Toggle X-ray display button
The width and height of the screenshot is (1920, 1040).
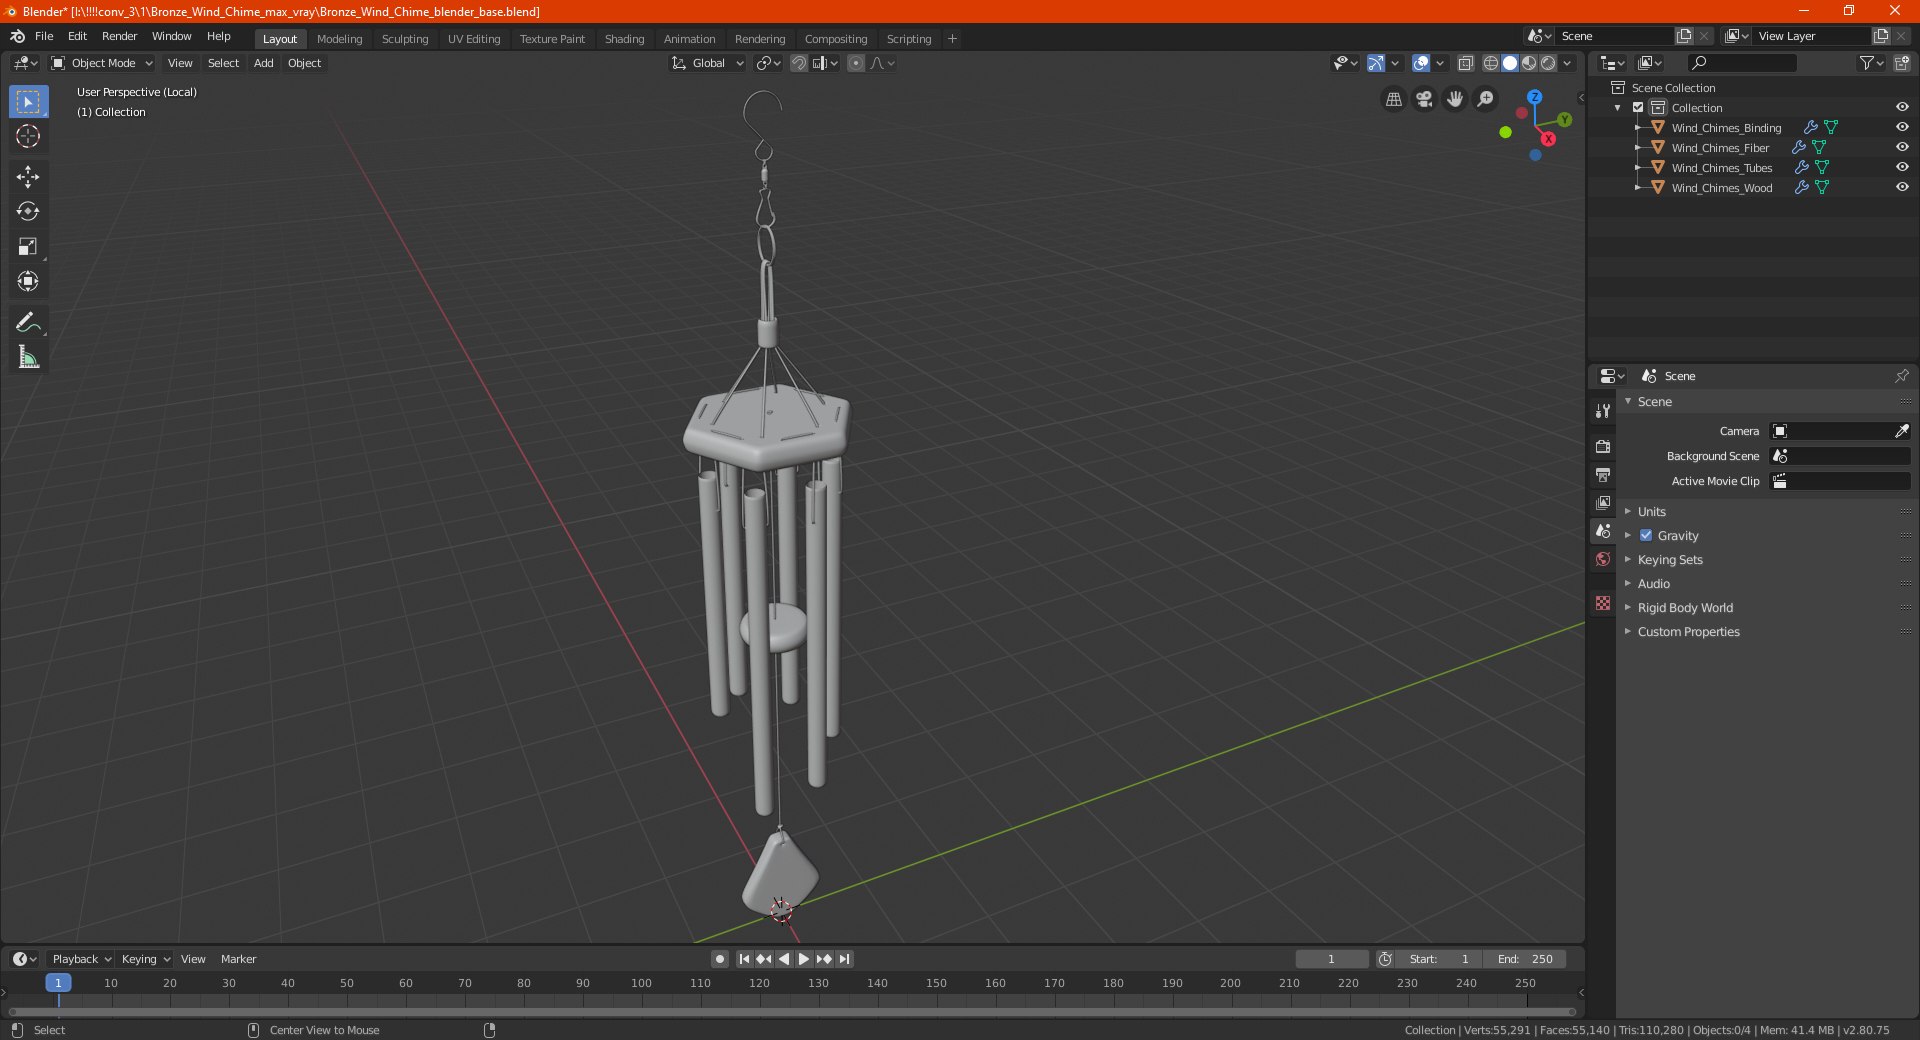[1465, 63]
